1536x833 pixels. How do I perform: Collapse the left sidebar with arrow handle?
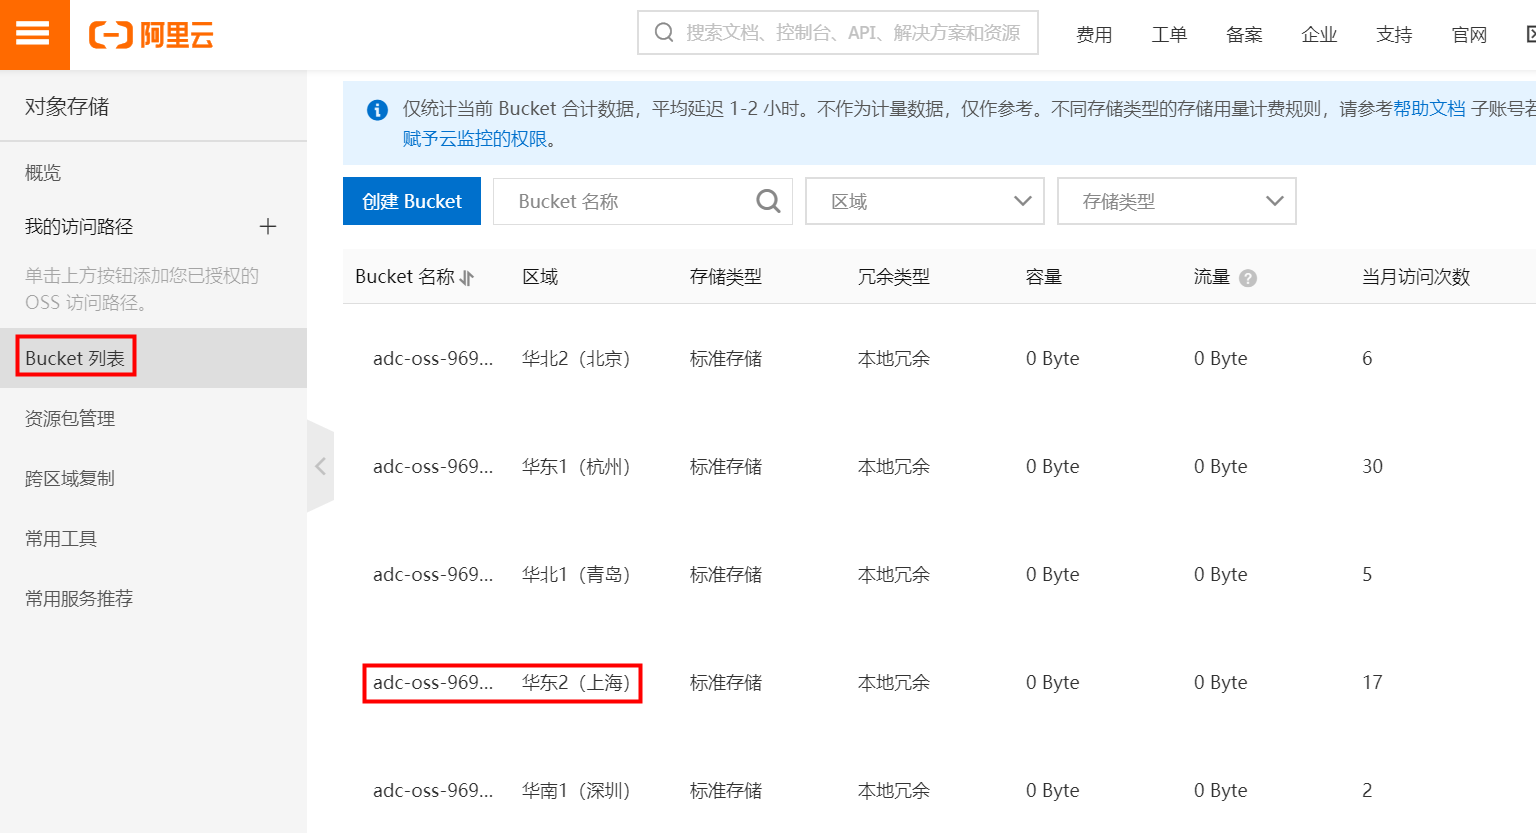click(320, 466)
